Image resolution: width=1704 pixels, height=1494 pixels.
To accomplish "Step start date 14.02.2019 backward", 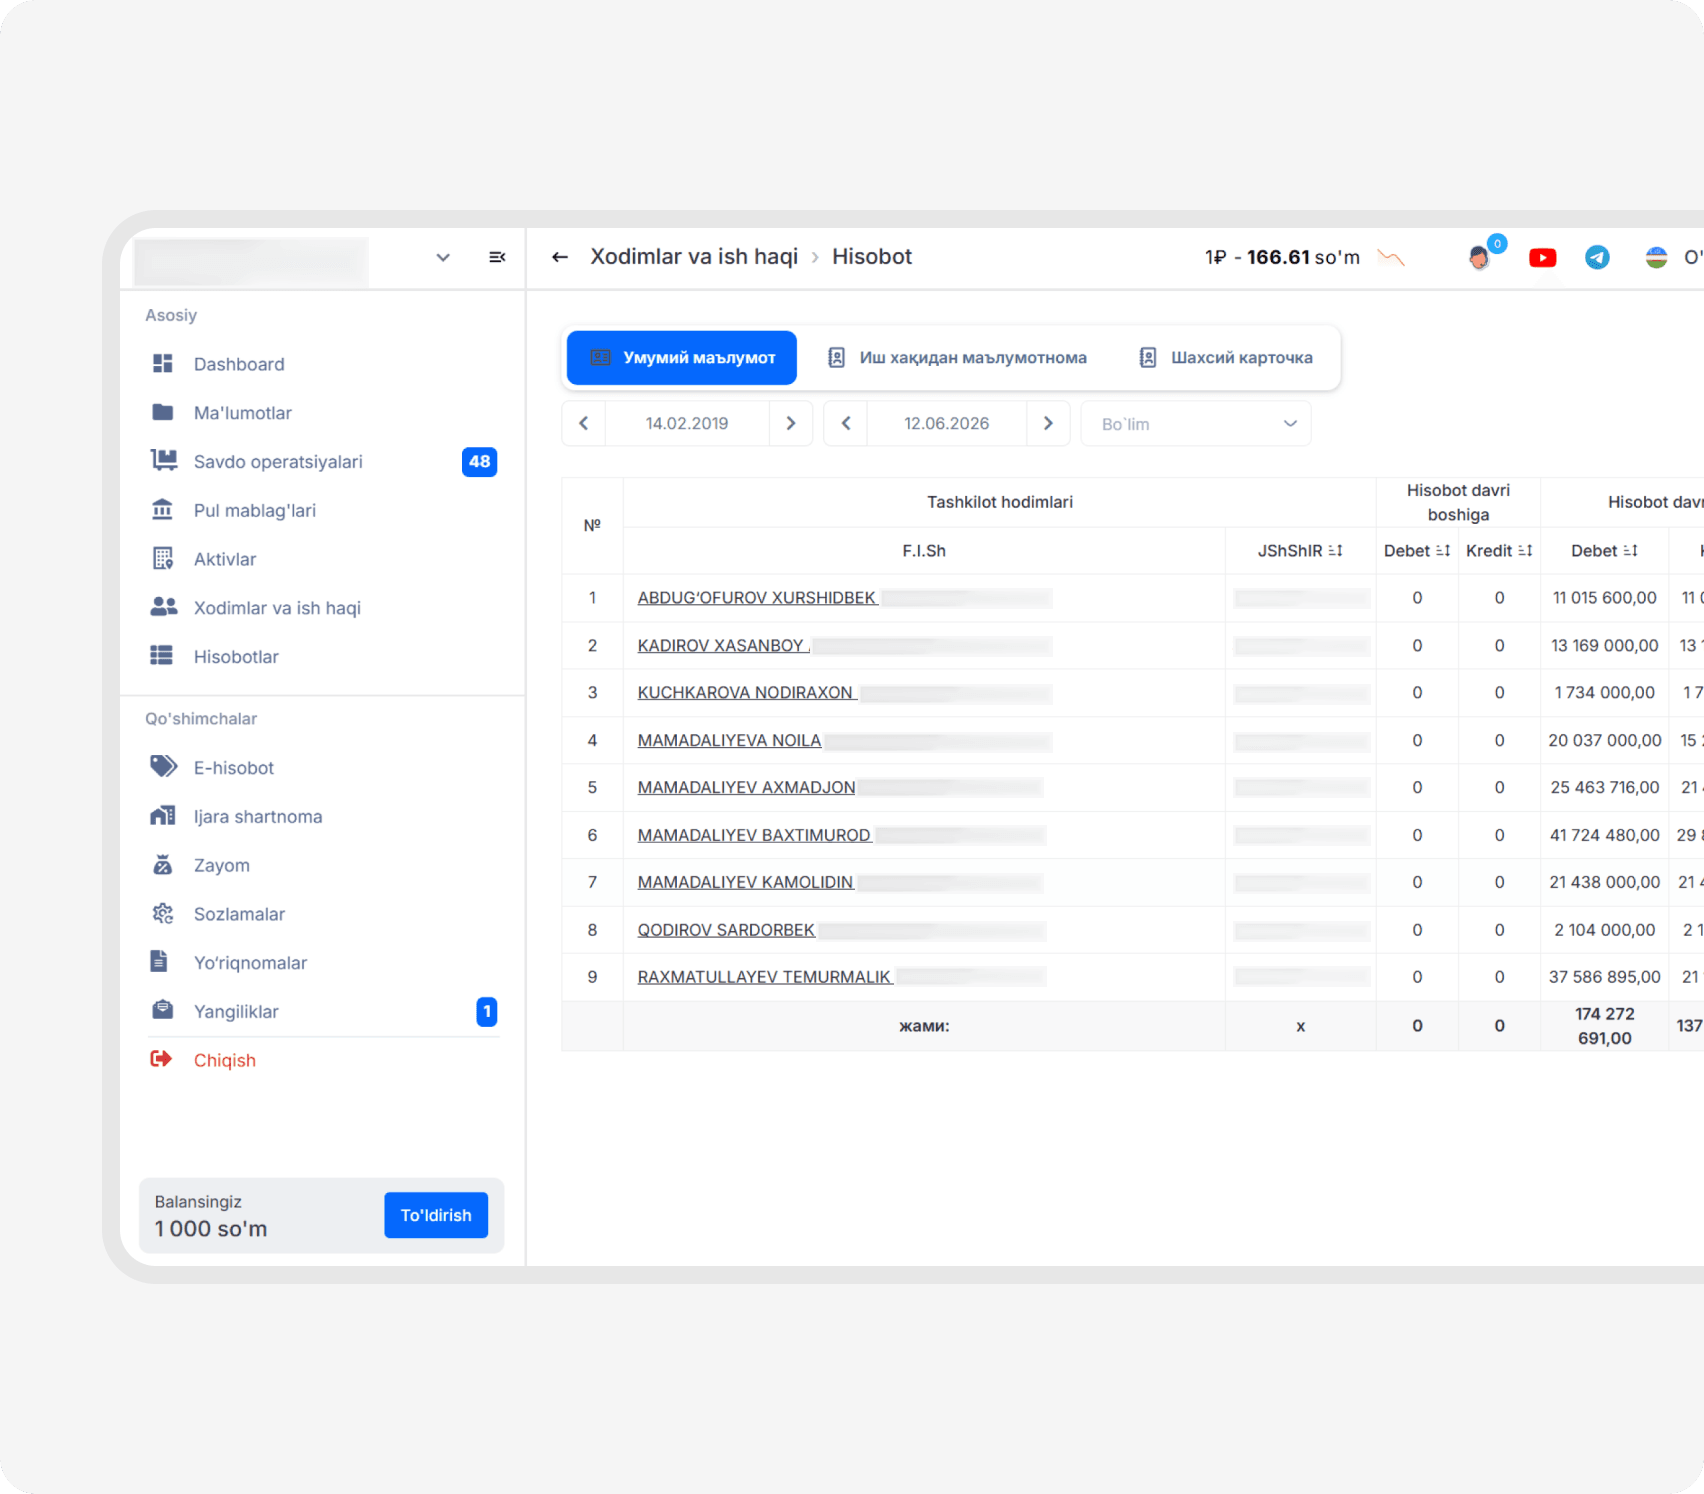I will [584, 424].
